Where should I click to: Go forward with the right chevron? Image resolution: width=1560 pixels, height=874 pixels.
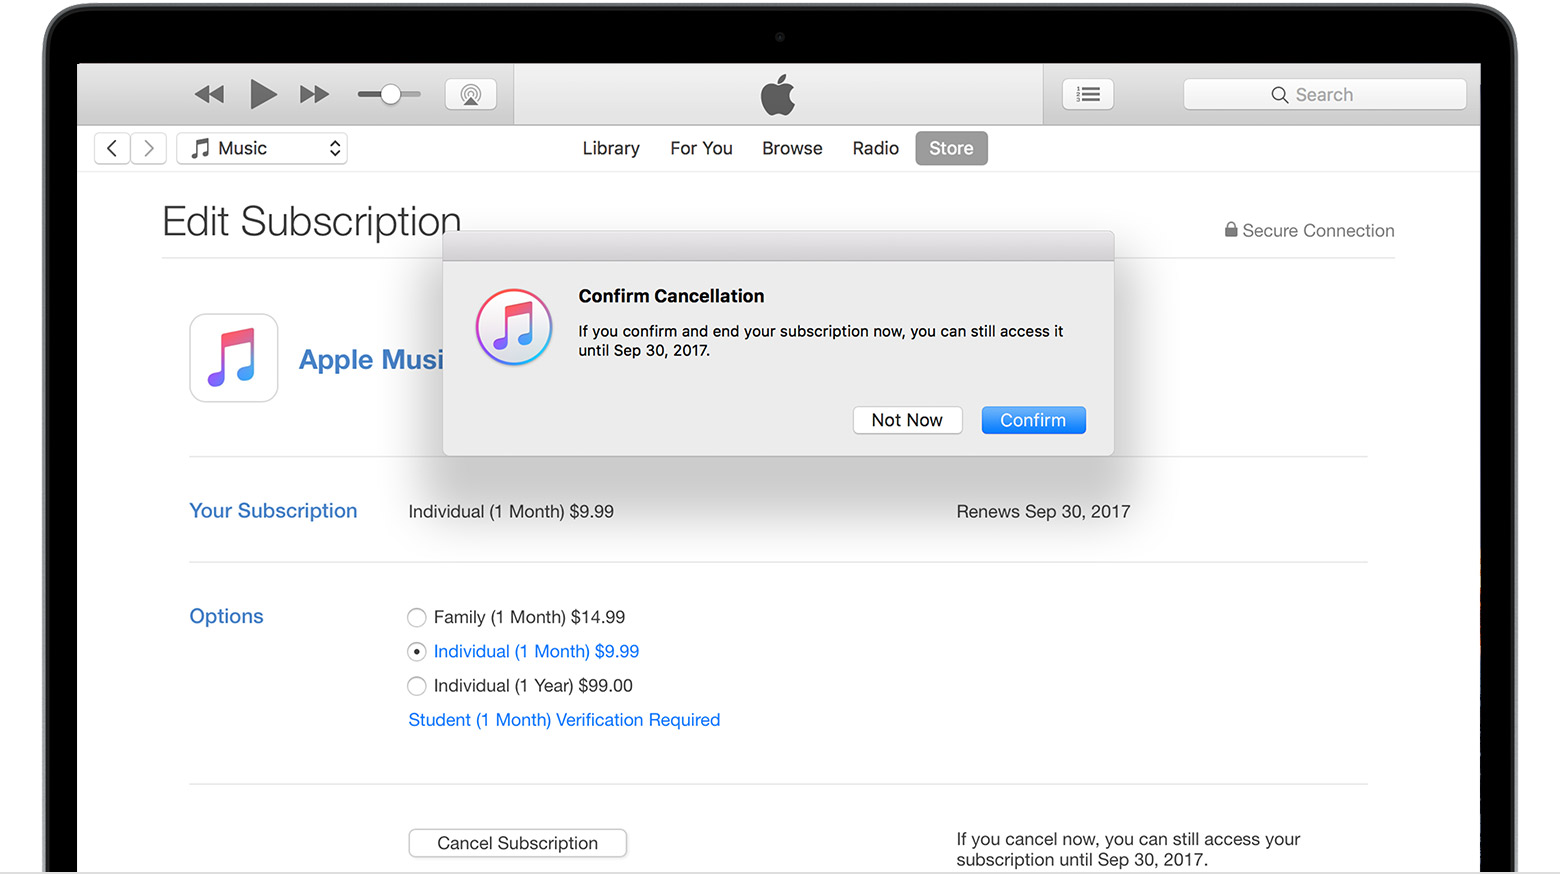(x=149, y=148)
